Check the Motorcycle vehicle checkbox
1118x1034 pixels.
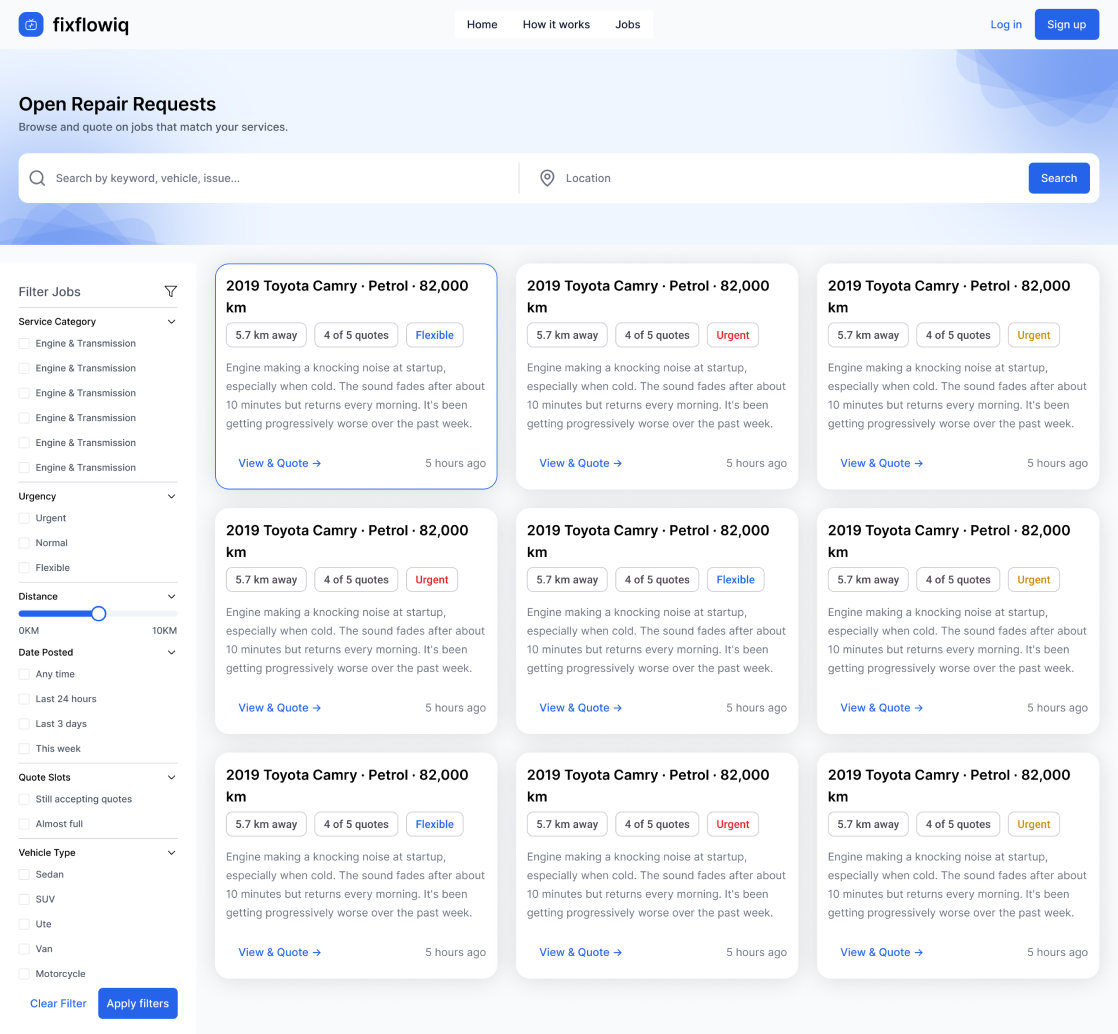click(24, 975)
